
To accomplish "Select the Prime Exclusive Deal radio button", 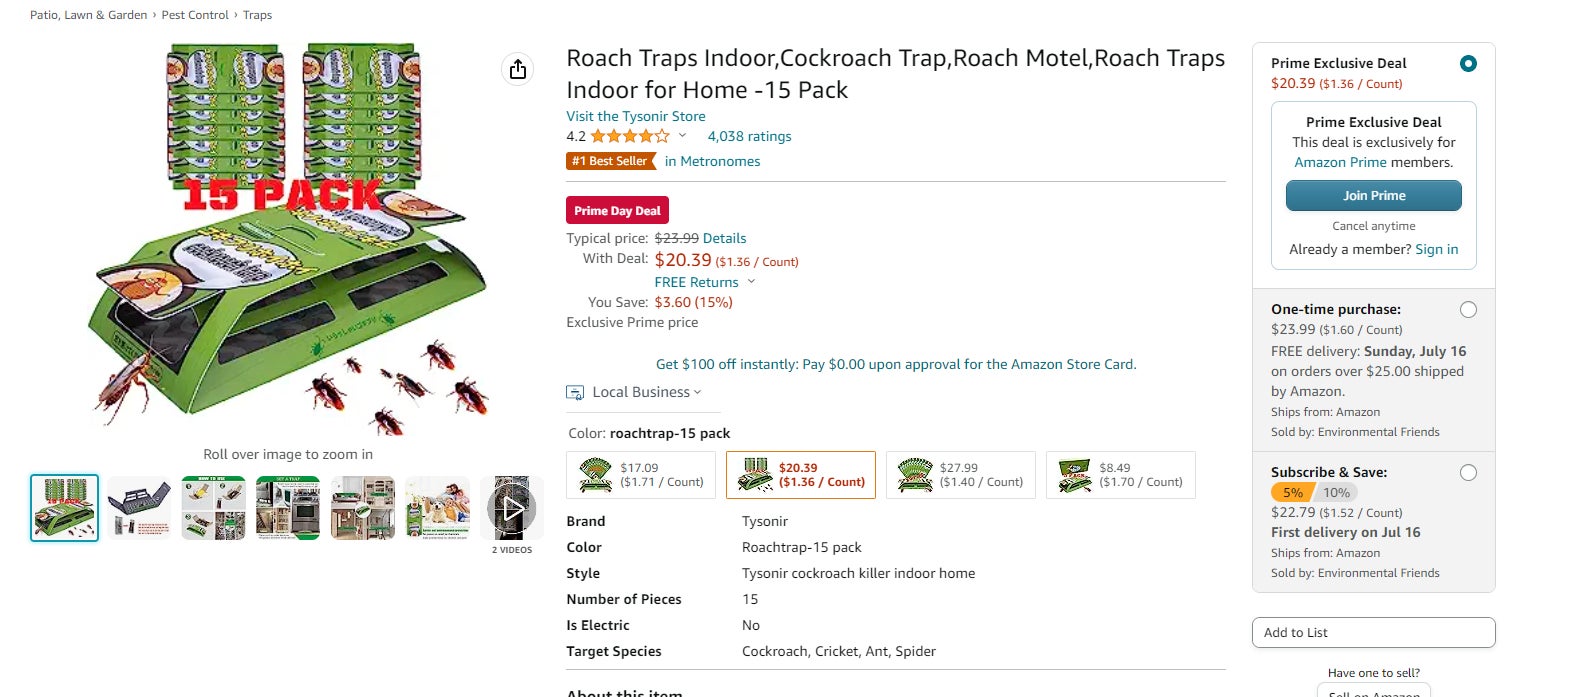I will pyautogui.click(x=1467, y=62).
